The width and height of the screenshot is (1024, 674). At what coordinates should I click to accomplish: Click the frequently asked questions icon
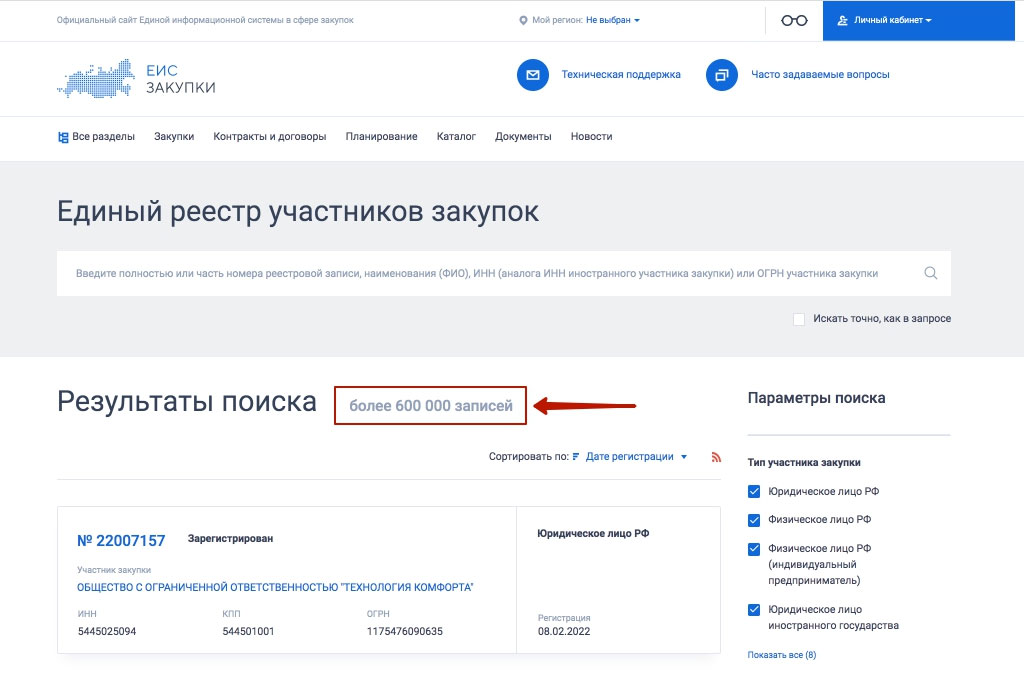(721, 75)
